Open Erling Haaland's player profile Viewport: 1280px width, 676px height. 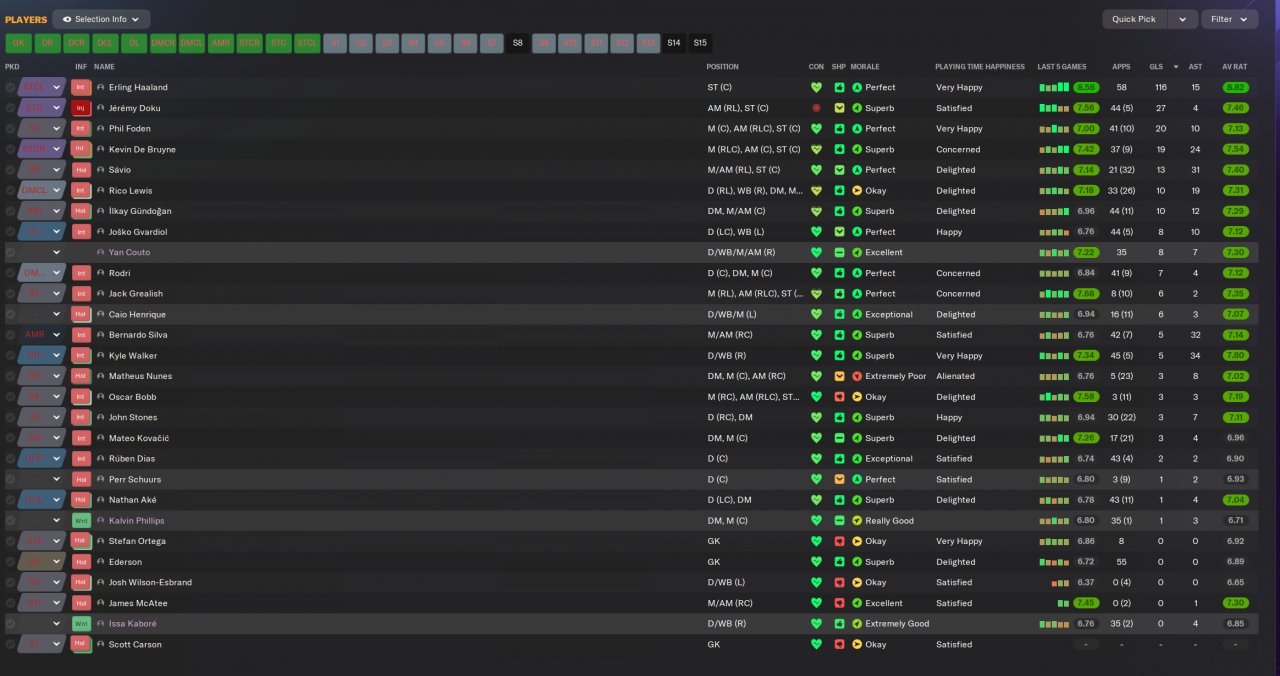click(138, 87)
